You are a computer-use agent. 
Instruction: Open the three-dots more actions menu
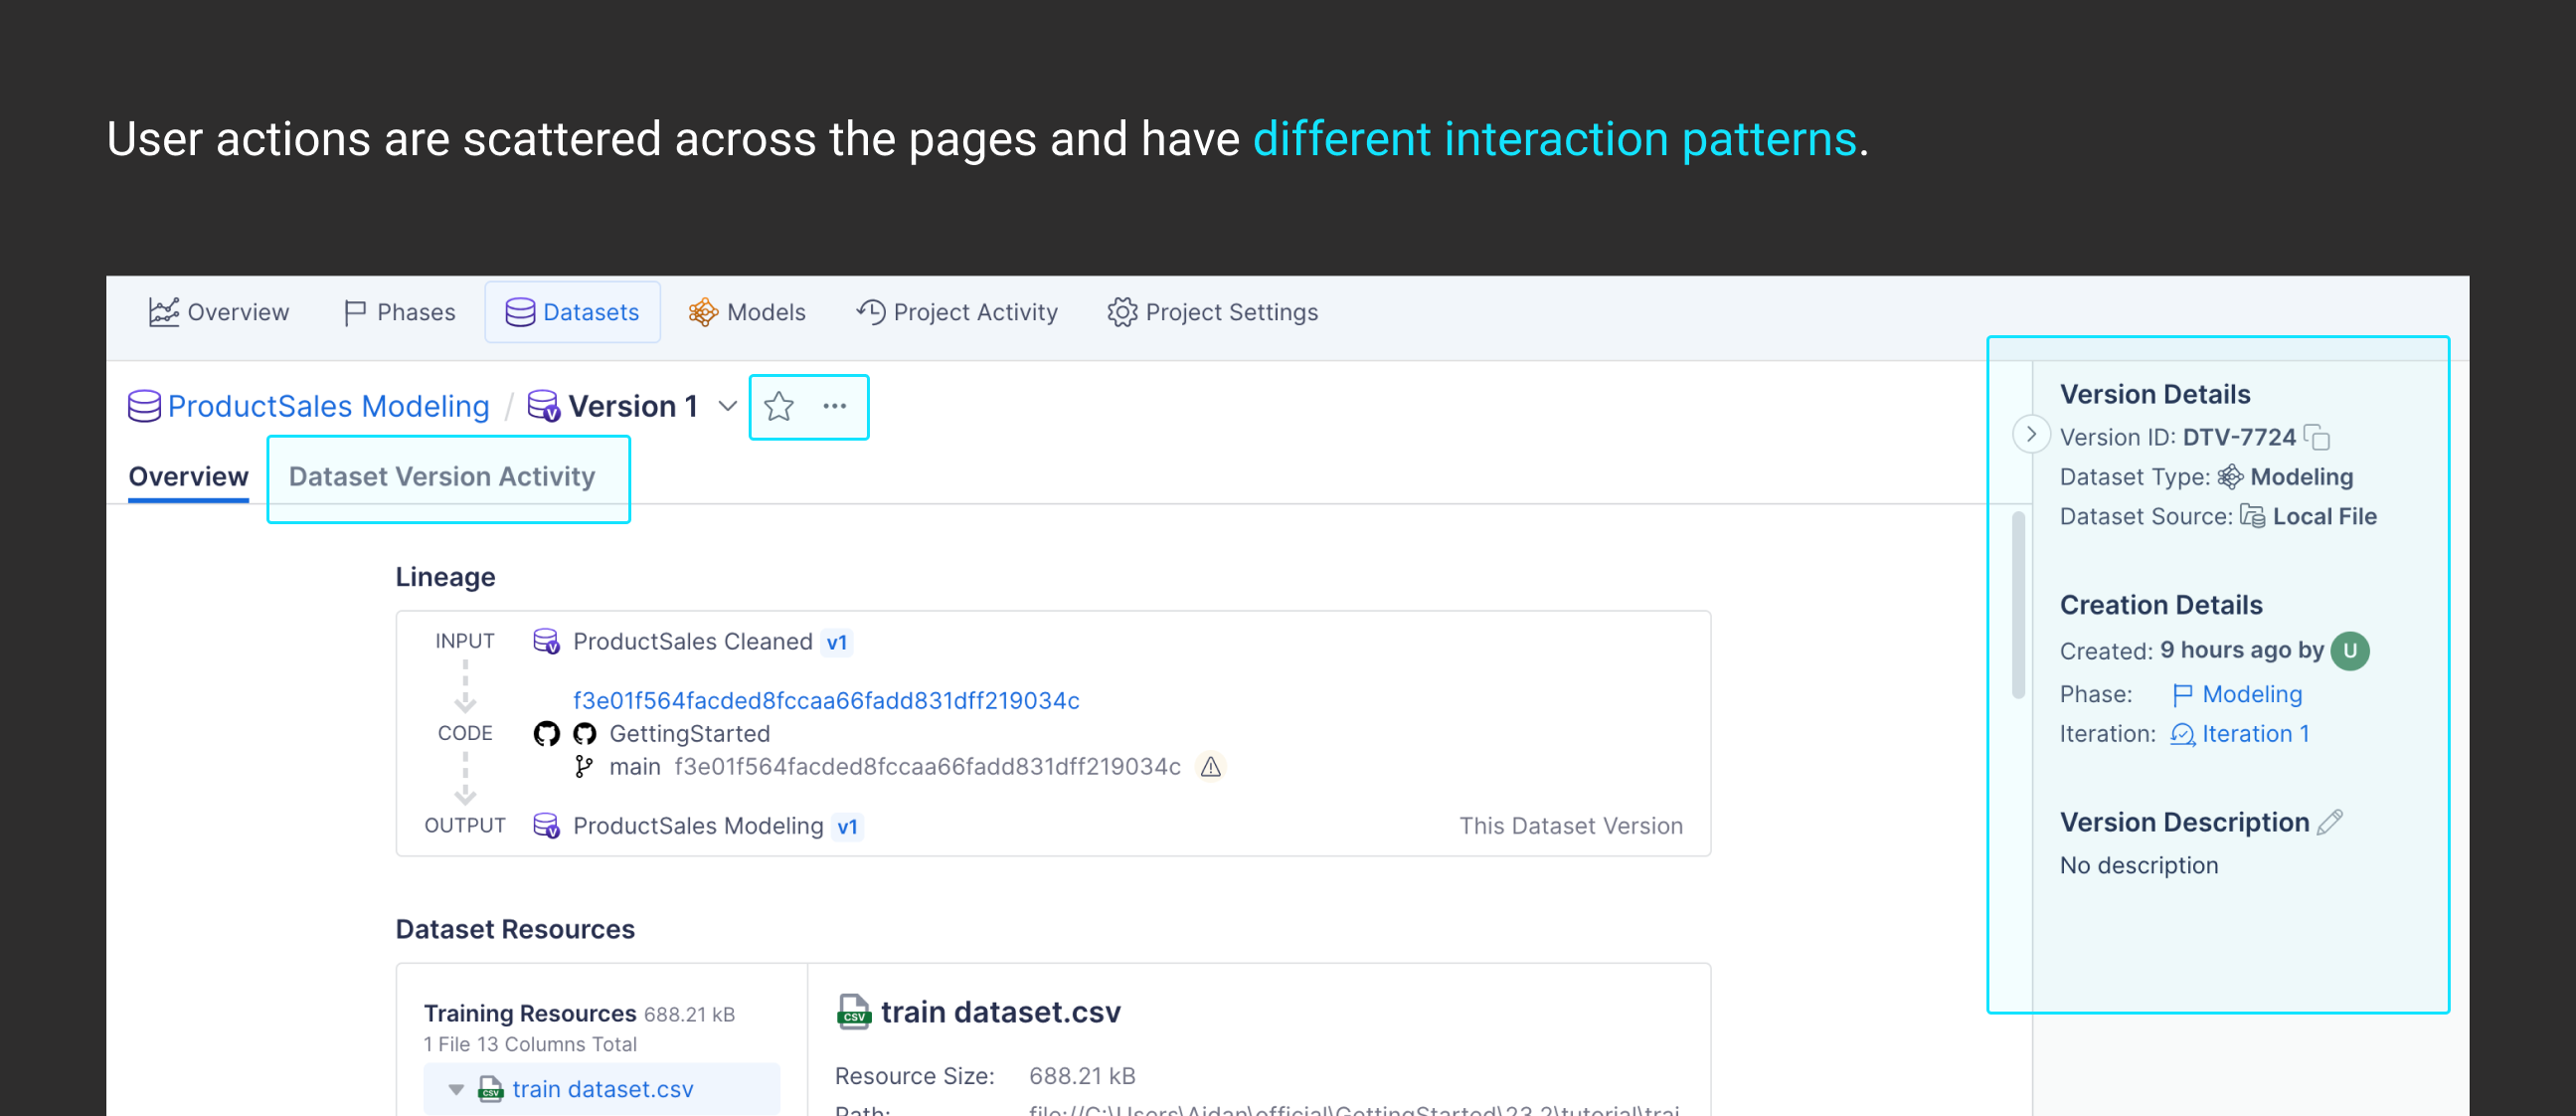coord(834,406)
